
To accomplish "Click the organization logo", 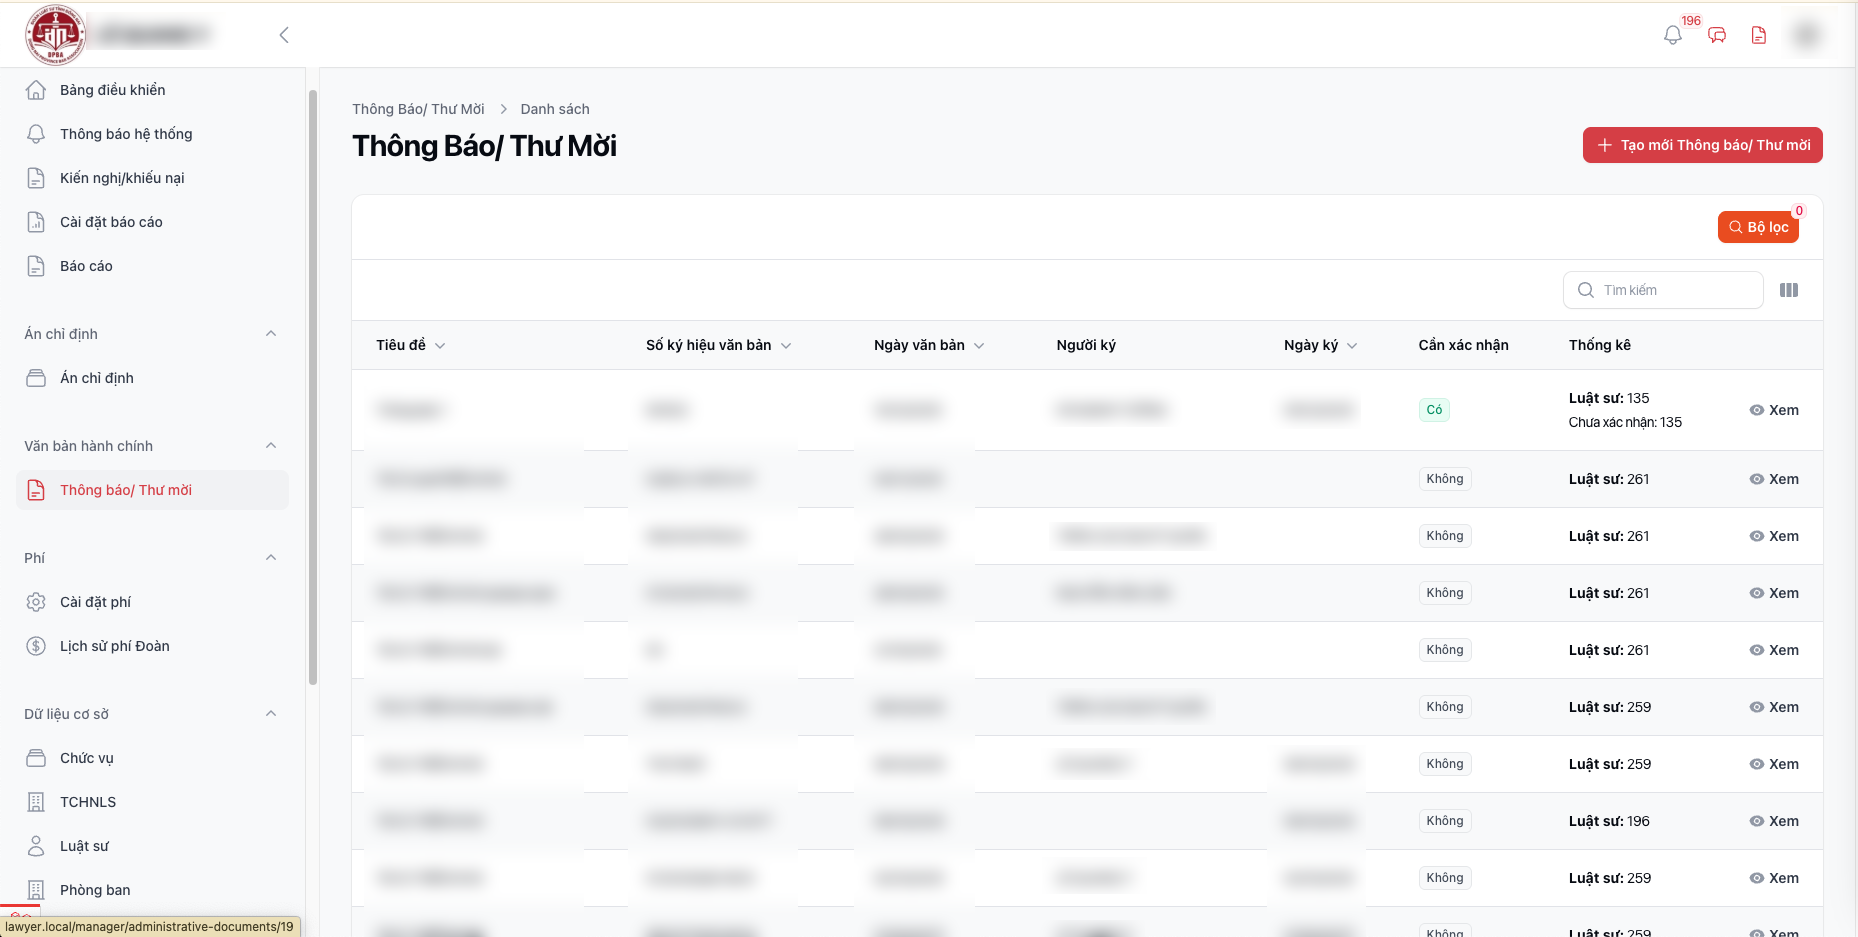I will coord(55,35).
